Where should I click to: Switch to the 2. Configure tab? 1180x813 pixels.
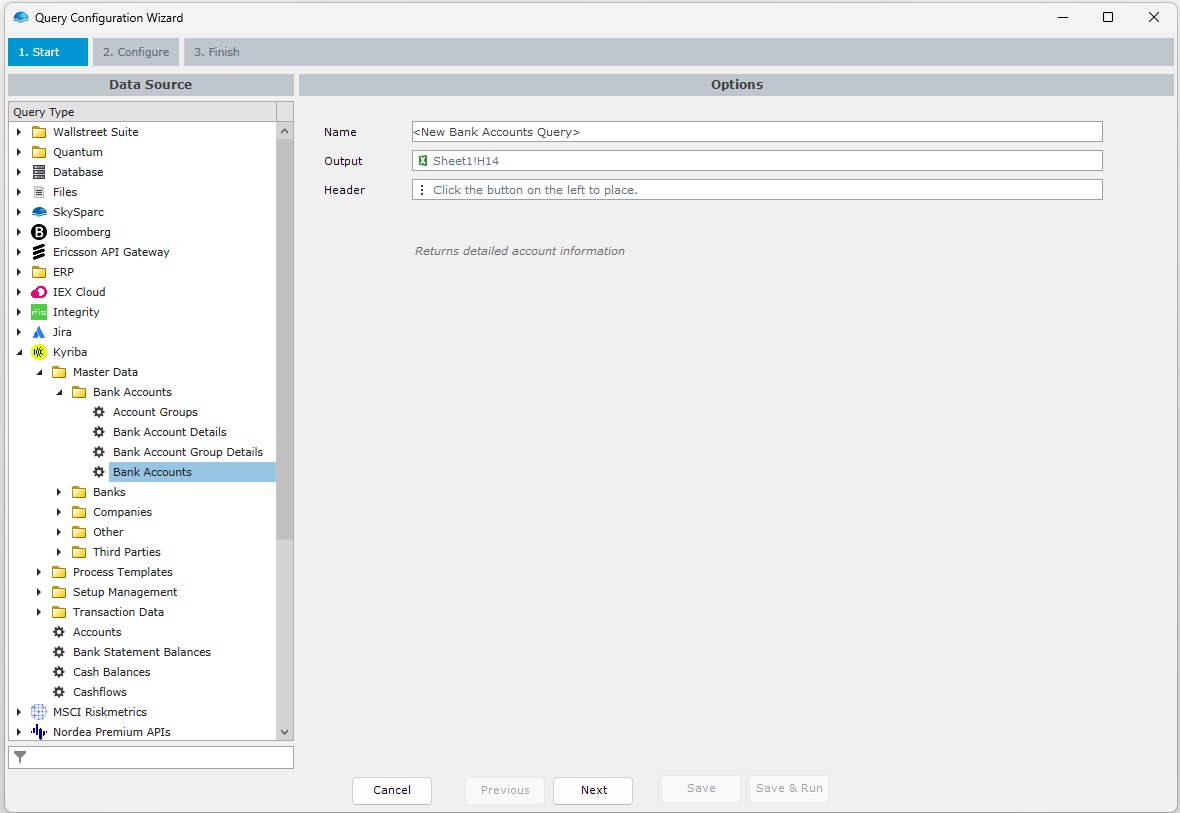[136, 52]
